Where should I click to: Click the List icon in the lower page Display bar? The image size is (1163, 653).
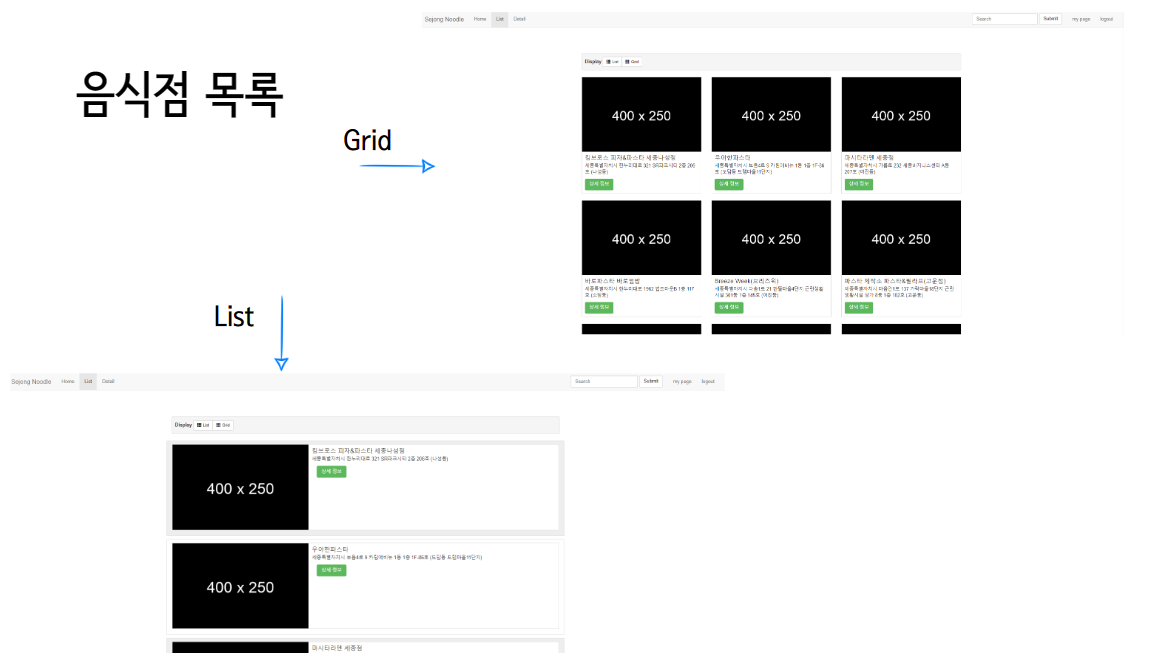pos(201,424)
